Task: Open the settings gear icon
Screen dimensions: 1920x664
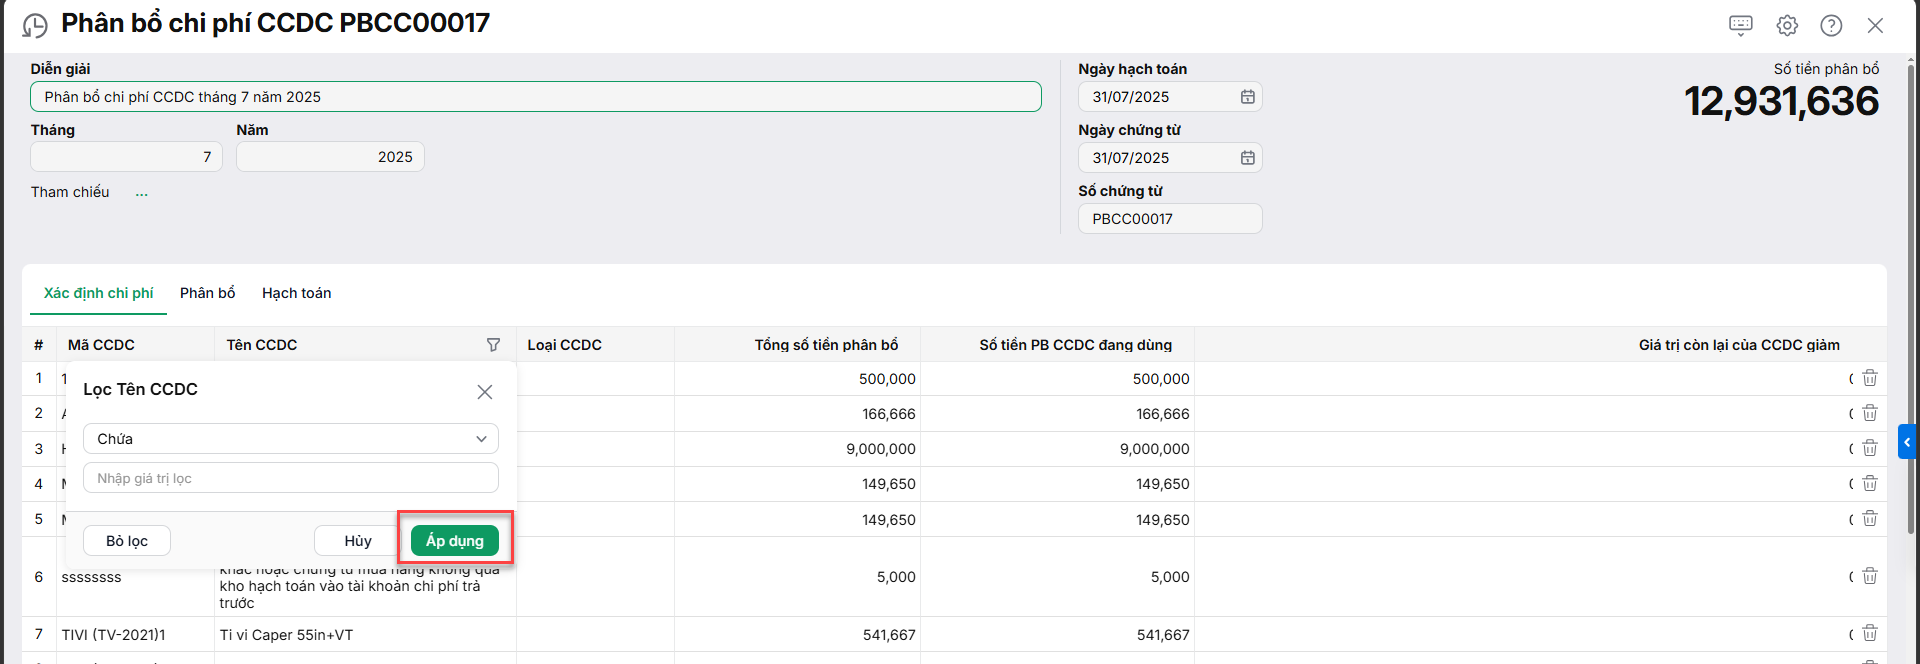Action: (x=1787, y=26)
